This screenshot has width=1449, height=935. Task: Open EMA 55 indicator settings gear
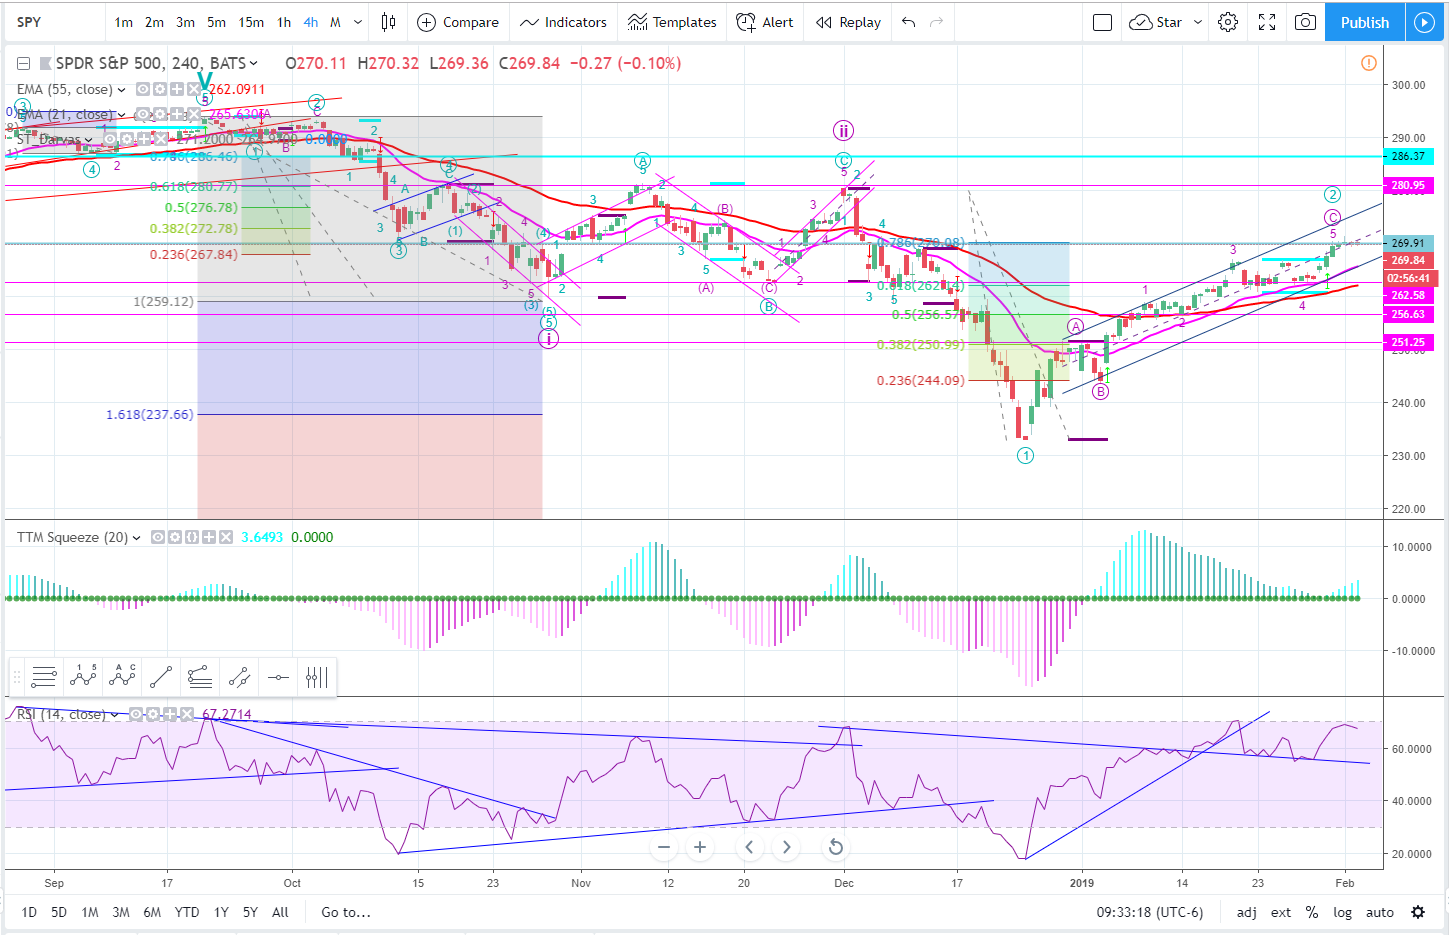click(x=159, y=89)
